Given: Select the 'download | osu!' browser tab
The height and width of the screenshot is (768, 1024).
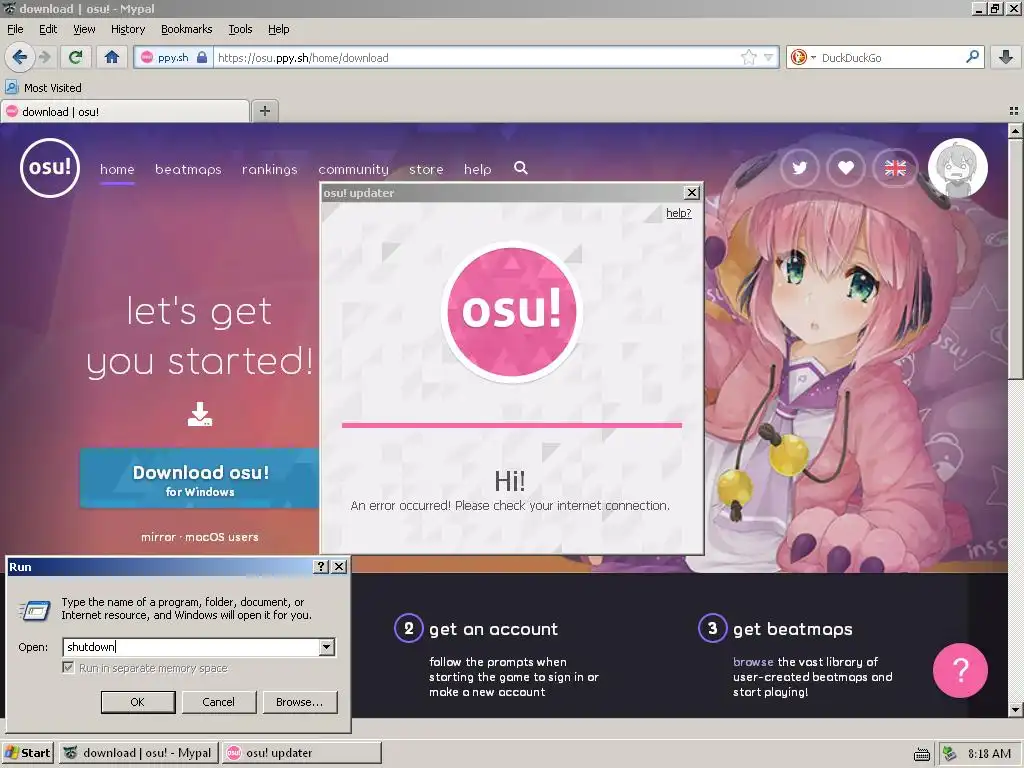Looking at the screenshot, I should [125, 112].
